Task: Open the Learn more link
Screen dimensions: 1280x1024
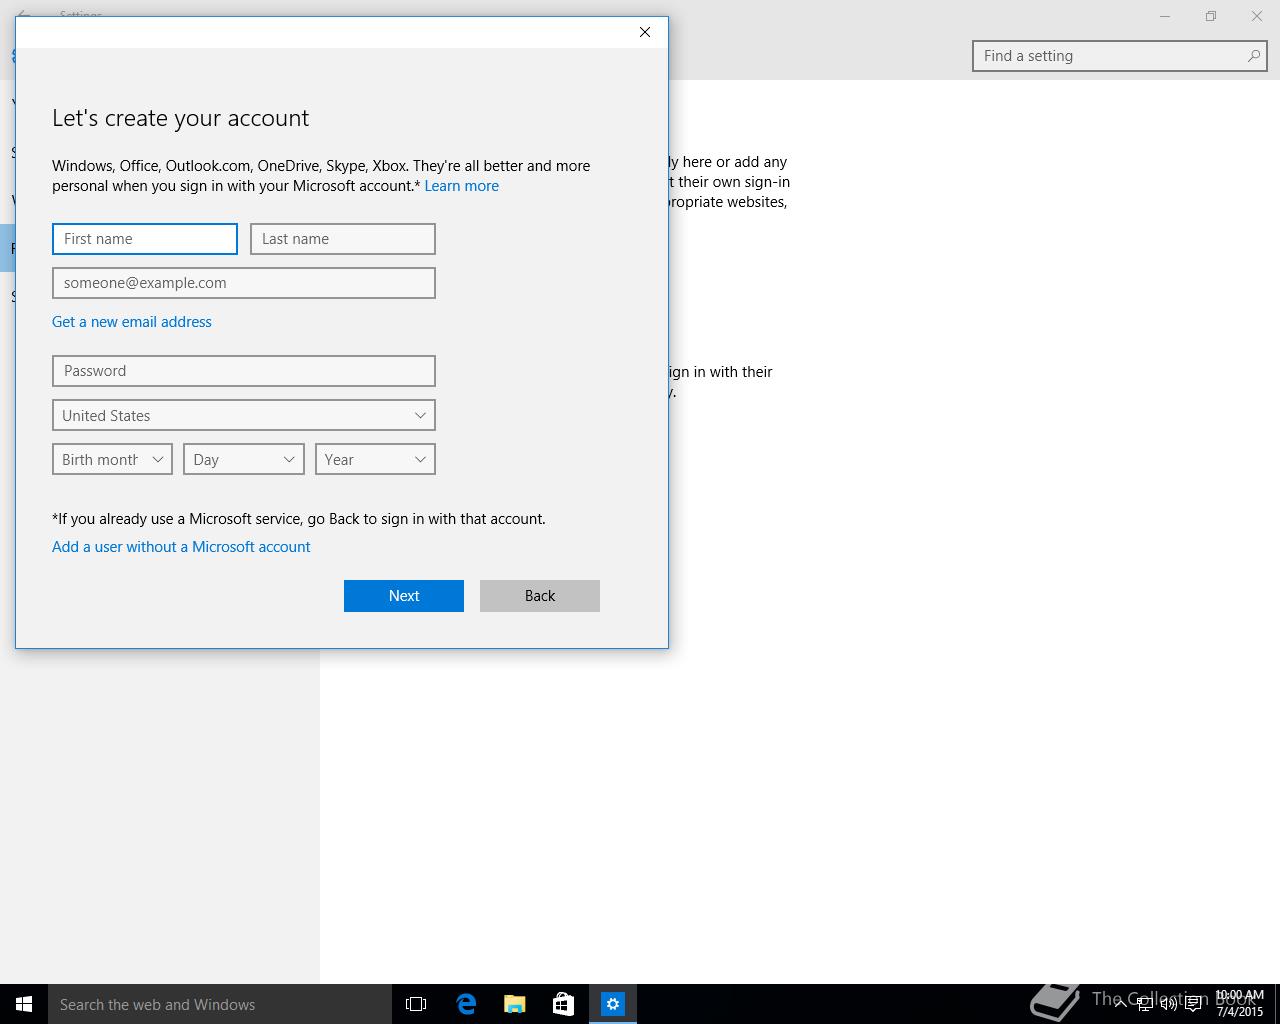Action: click(x=461, y=186)
